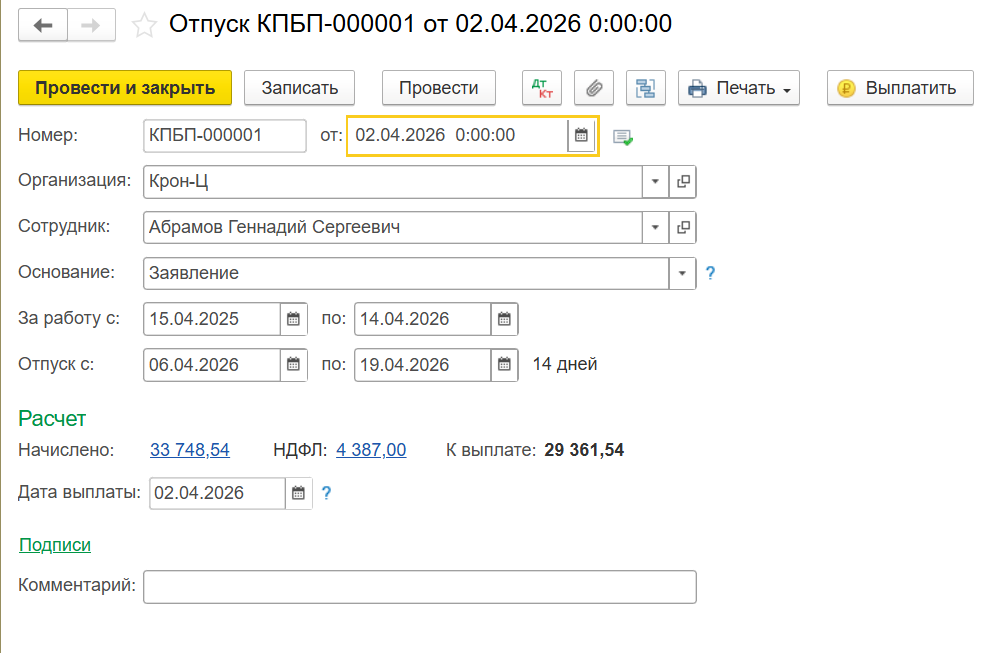Click the back navigation arrow
The width and height of the screenshot is (998, 653).
tap(43, 25)
